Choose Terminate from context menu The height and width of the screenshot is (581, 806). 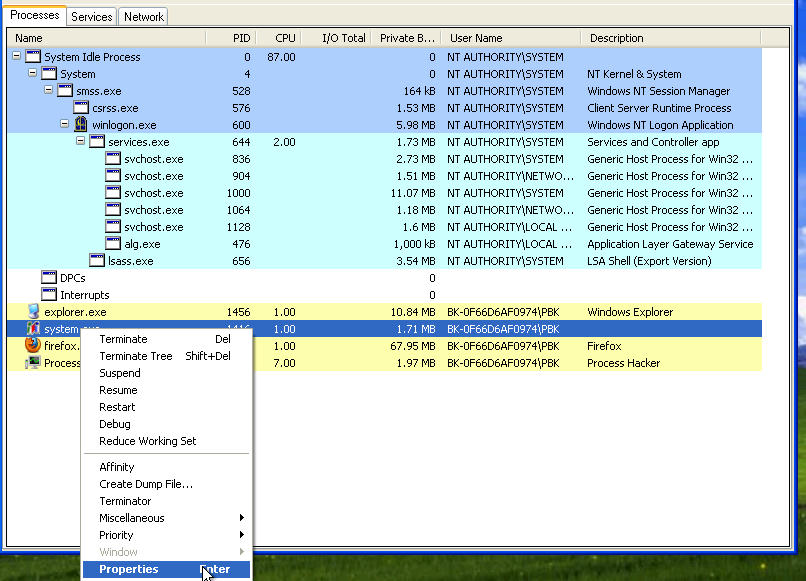point(166,339)
